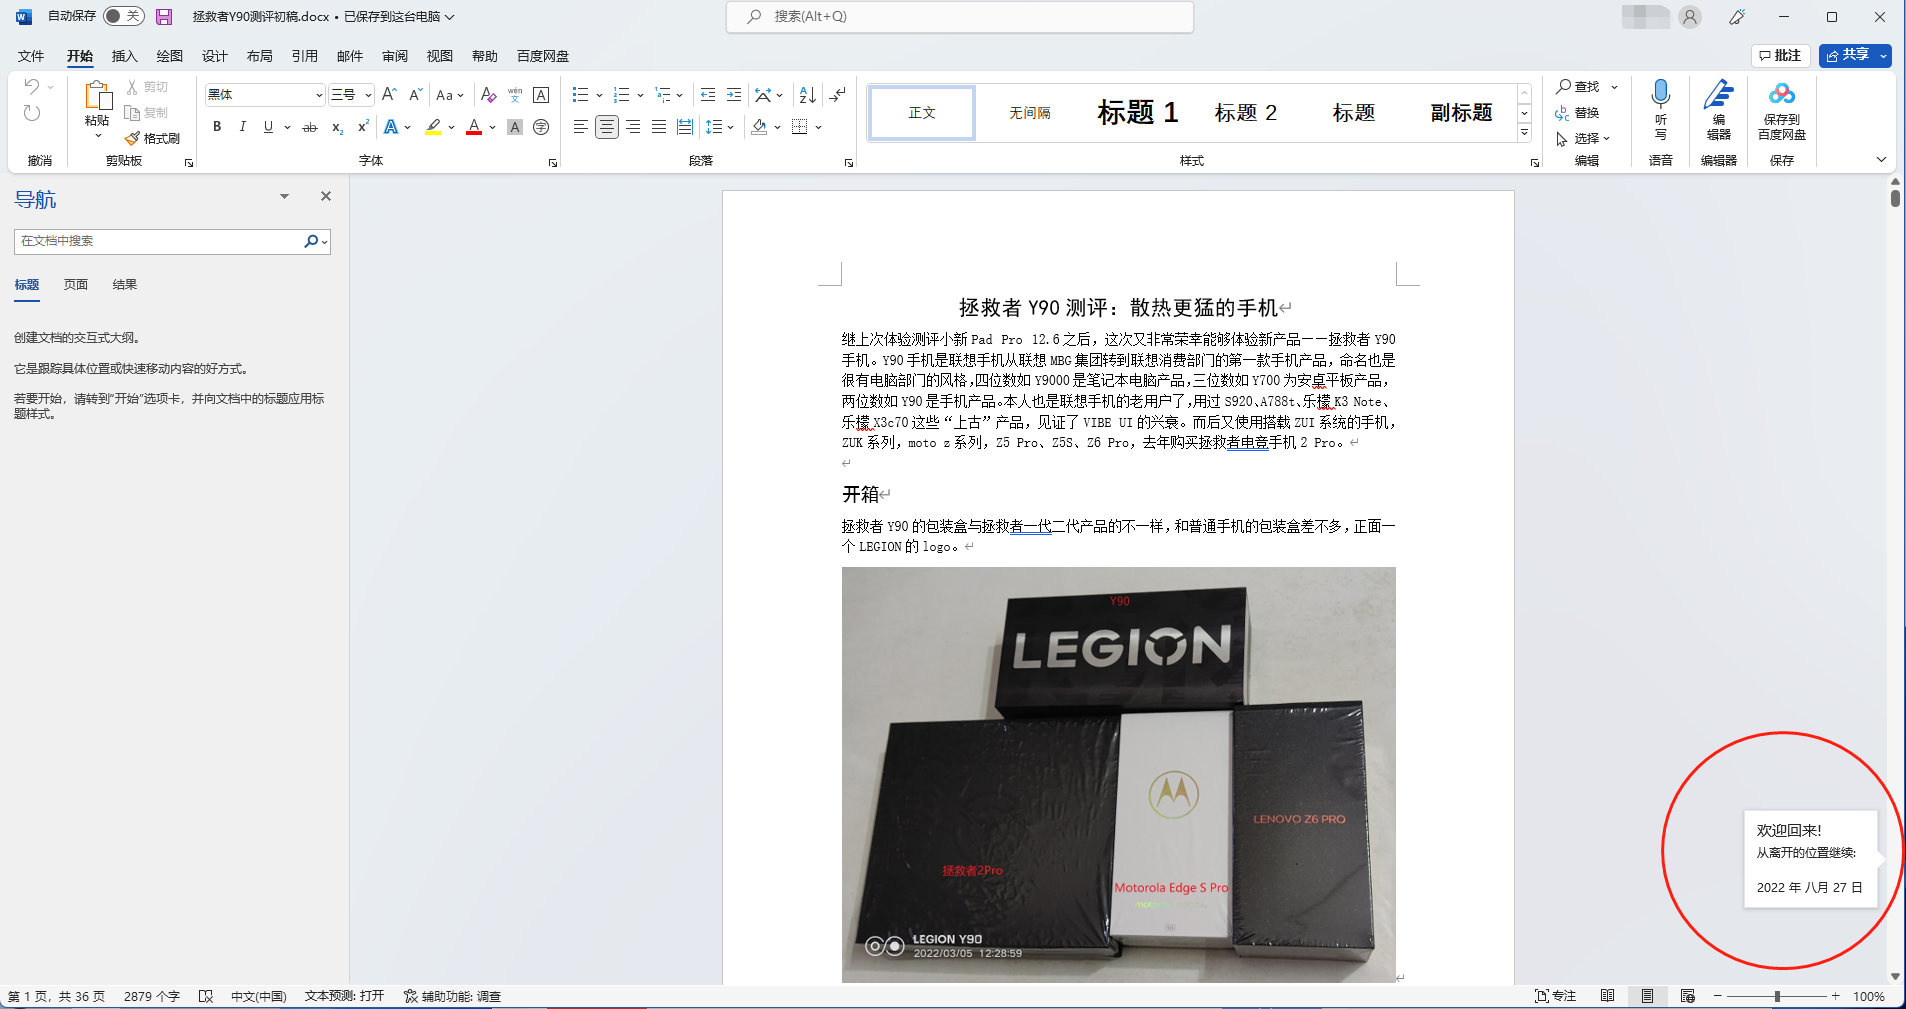Screen dimensions: 1906x1009
Task: Click the Format Painter (格式刷) button
Action: (x=153, y=138)
